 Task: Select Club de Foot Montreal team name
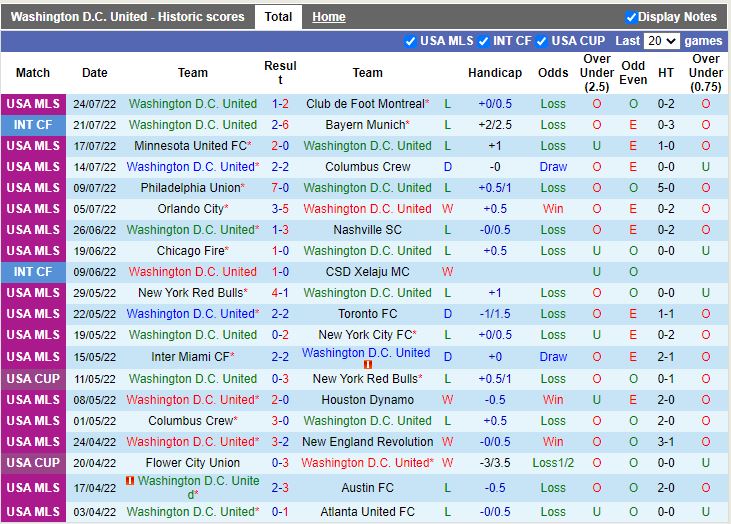[365, 104]
